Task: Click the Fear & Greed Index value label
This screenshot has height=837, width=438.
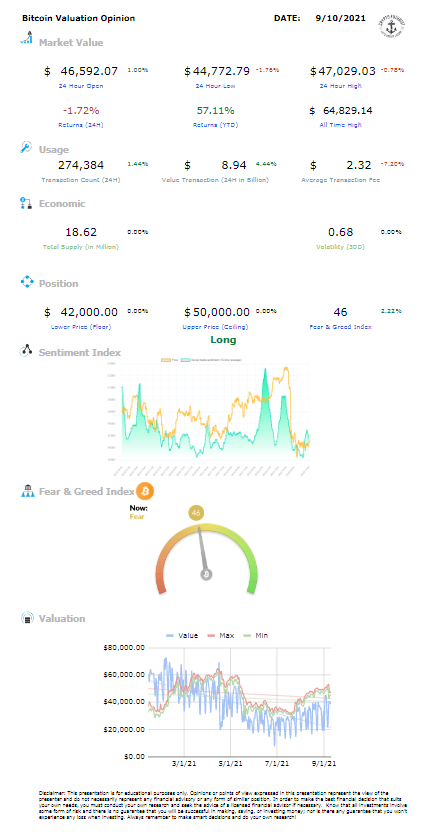Action: pos(340,327)
